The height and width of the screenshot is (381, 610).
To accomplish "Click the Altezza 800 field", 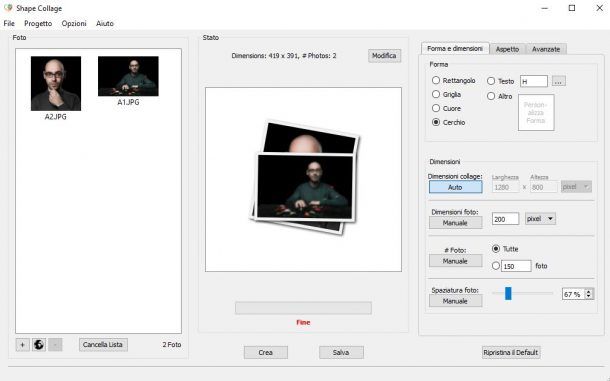I will (x=543, y=187).
